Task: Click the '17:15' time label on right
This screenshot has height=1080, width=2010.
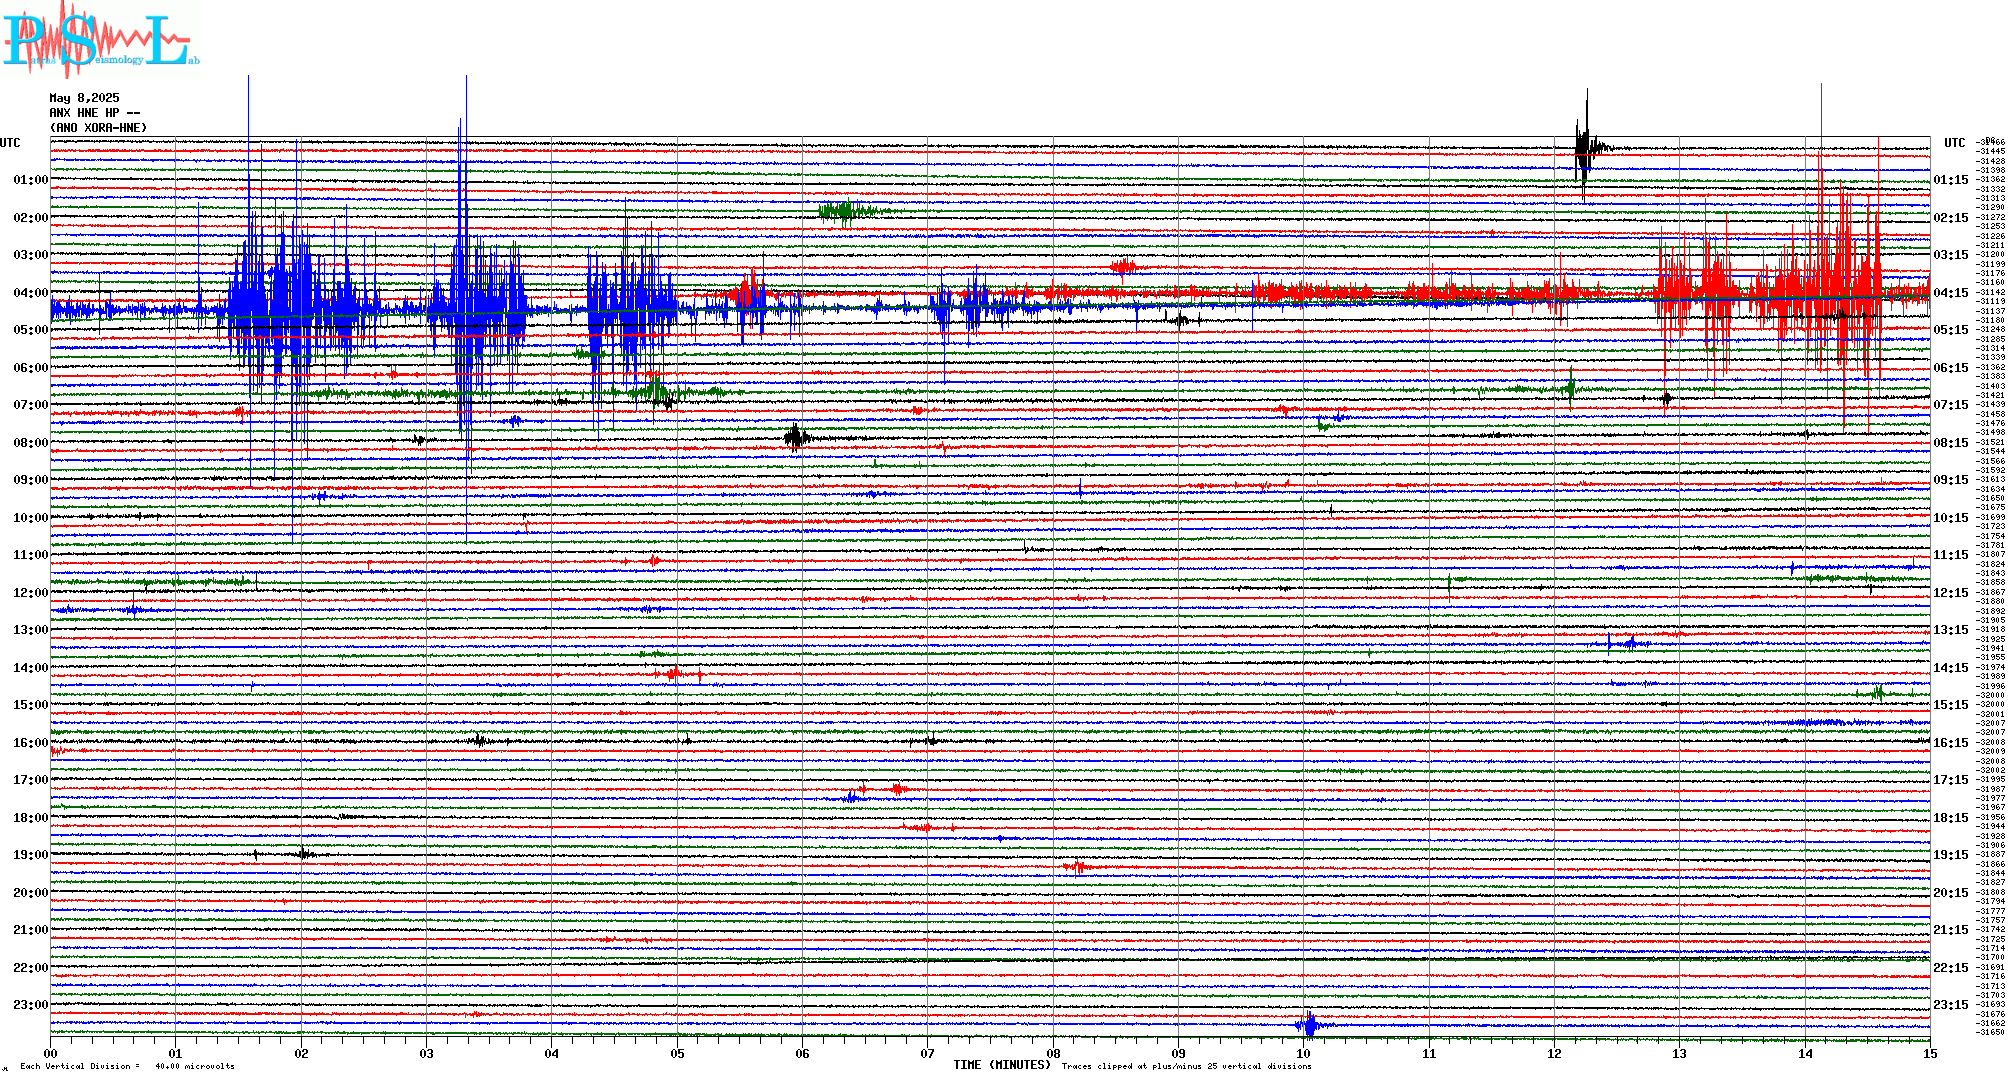Action: (1951, 780)
